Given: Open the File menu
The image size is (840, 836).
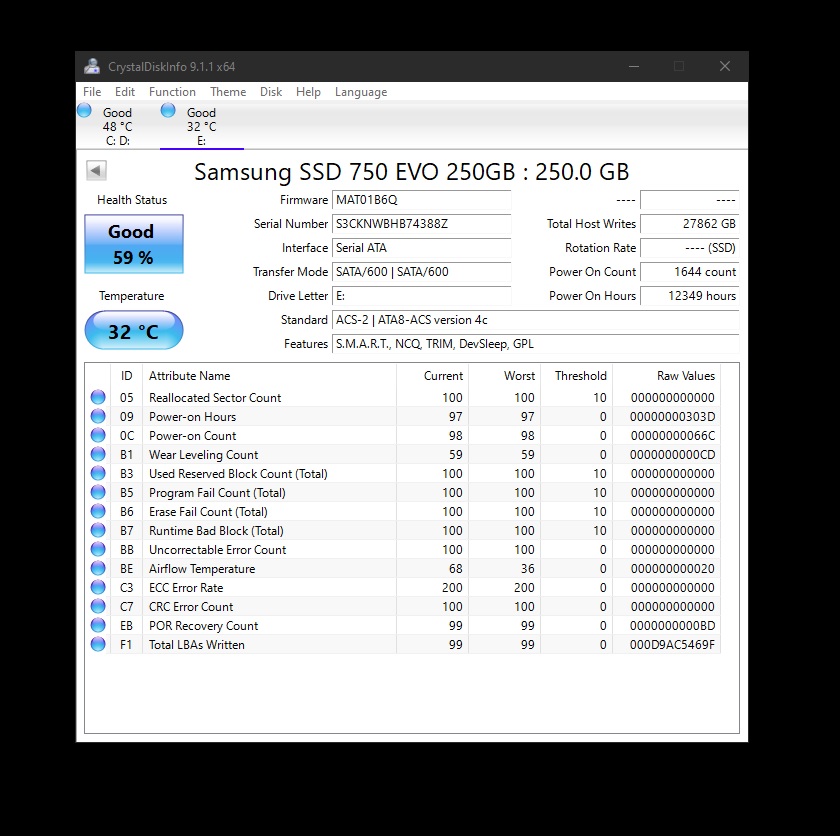Looking at the screenshot, I should coord(92,92).
